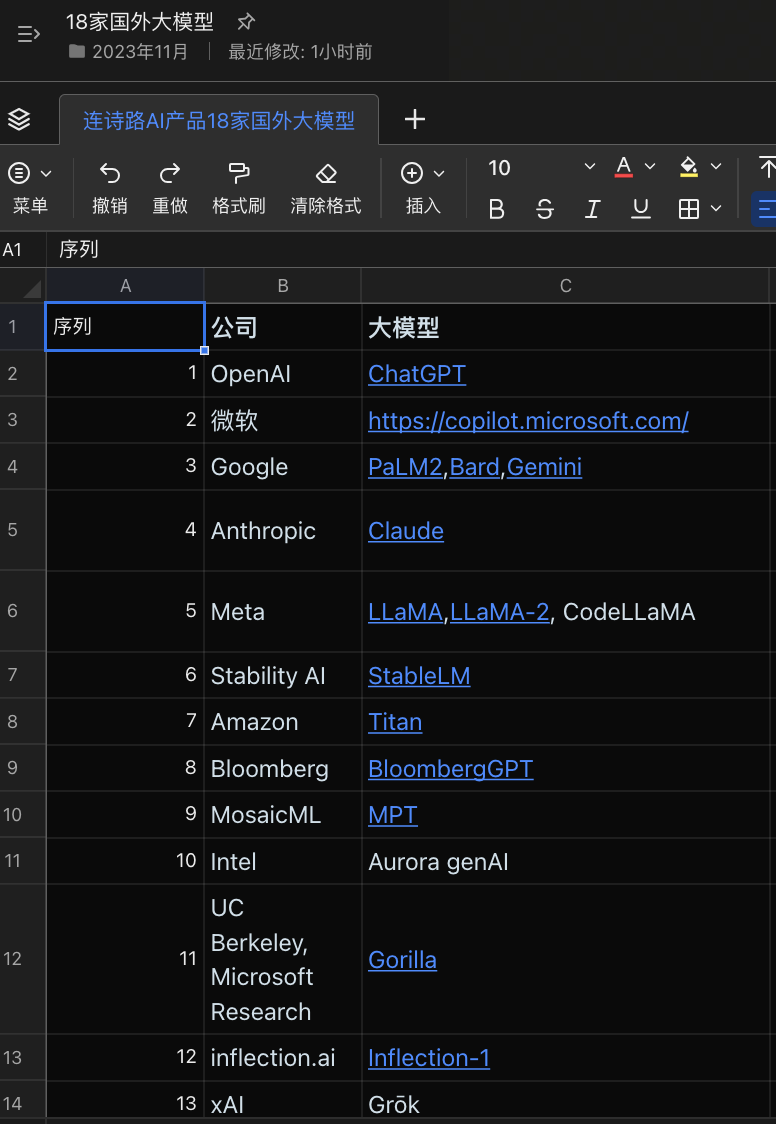Select the Stability AI cell
Viewport: 776px width, 1124px height.
click(283, 676)
